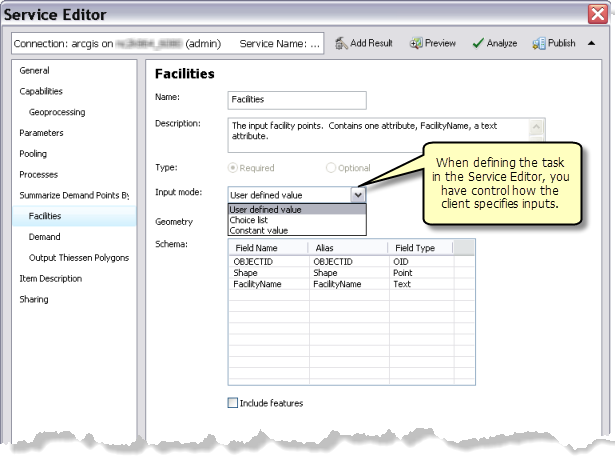Enable the Include features checkbox
615x456 pixels.
[234, 403]
